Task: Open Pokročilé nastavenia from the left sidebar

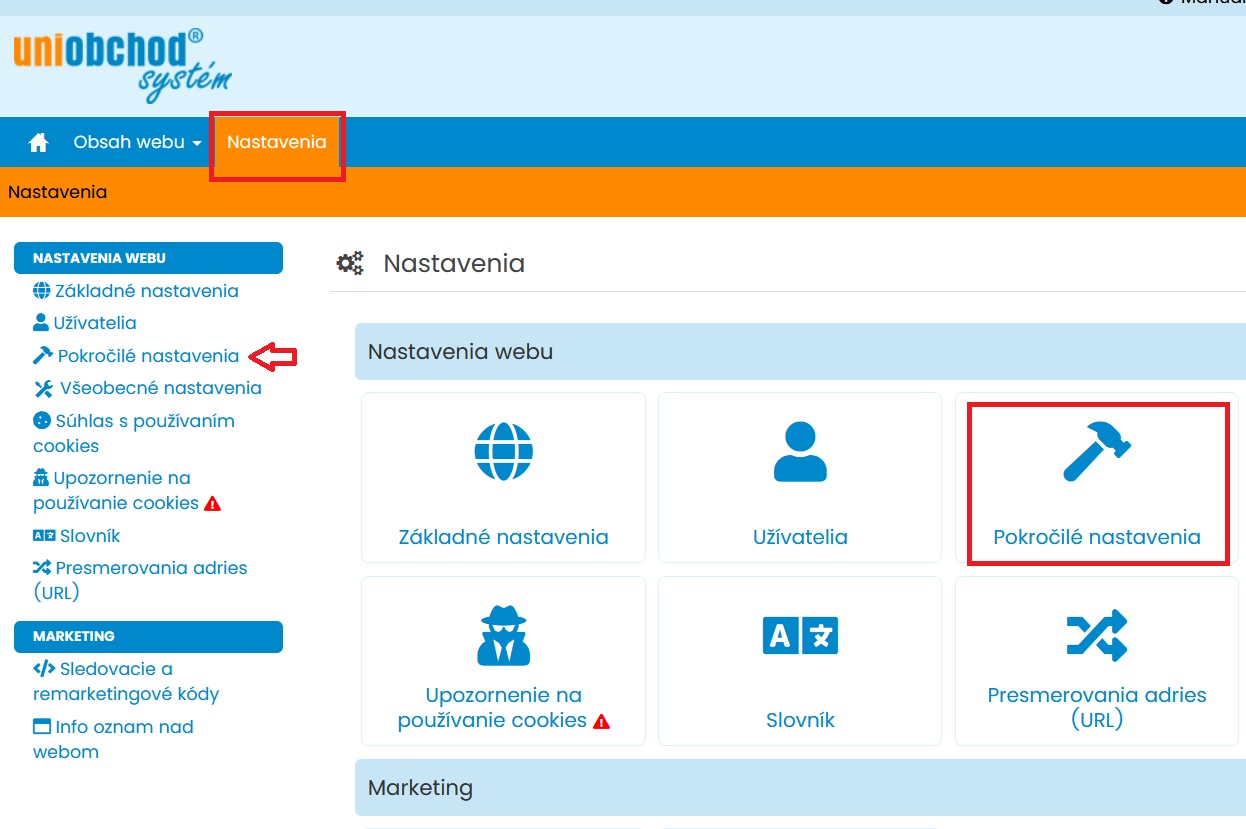Action: coord(148,356)
